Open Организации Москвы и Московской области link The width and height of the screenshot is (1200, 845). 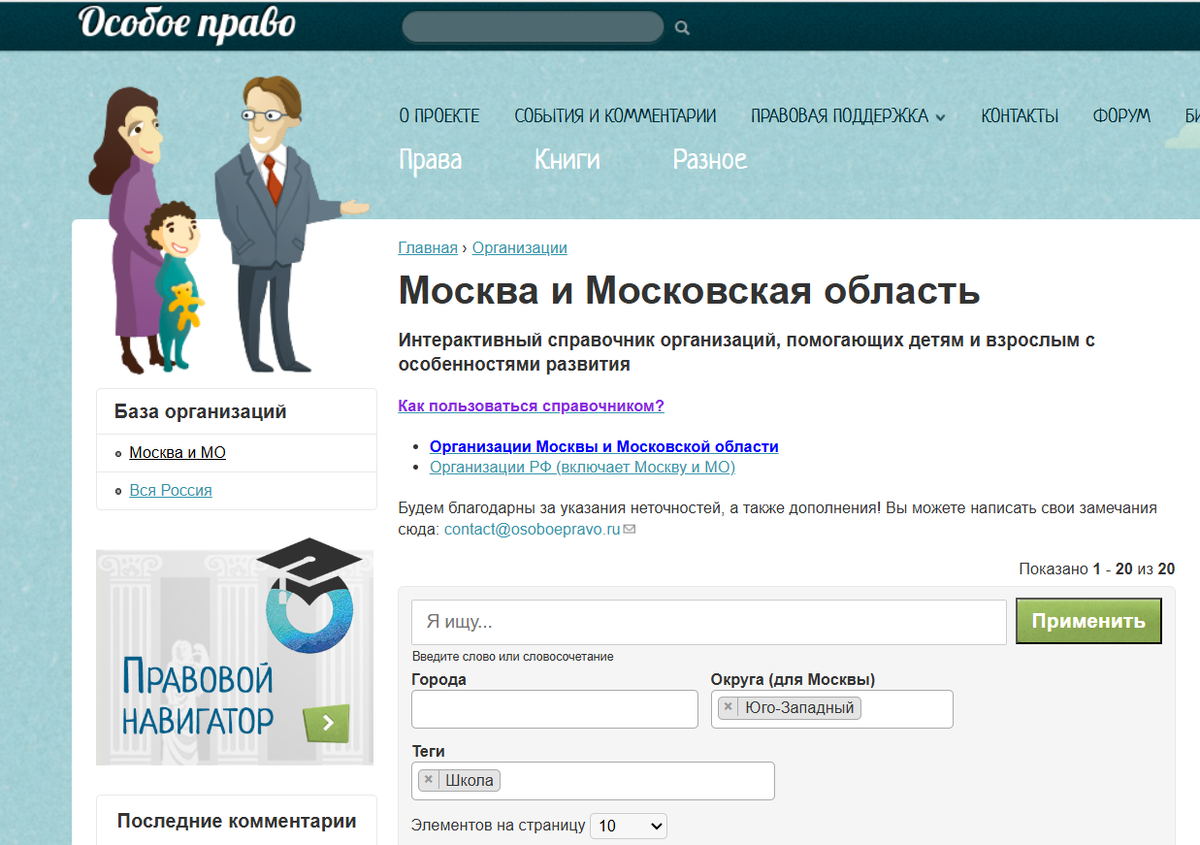[x=604, y=447]
